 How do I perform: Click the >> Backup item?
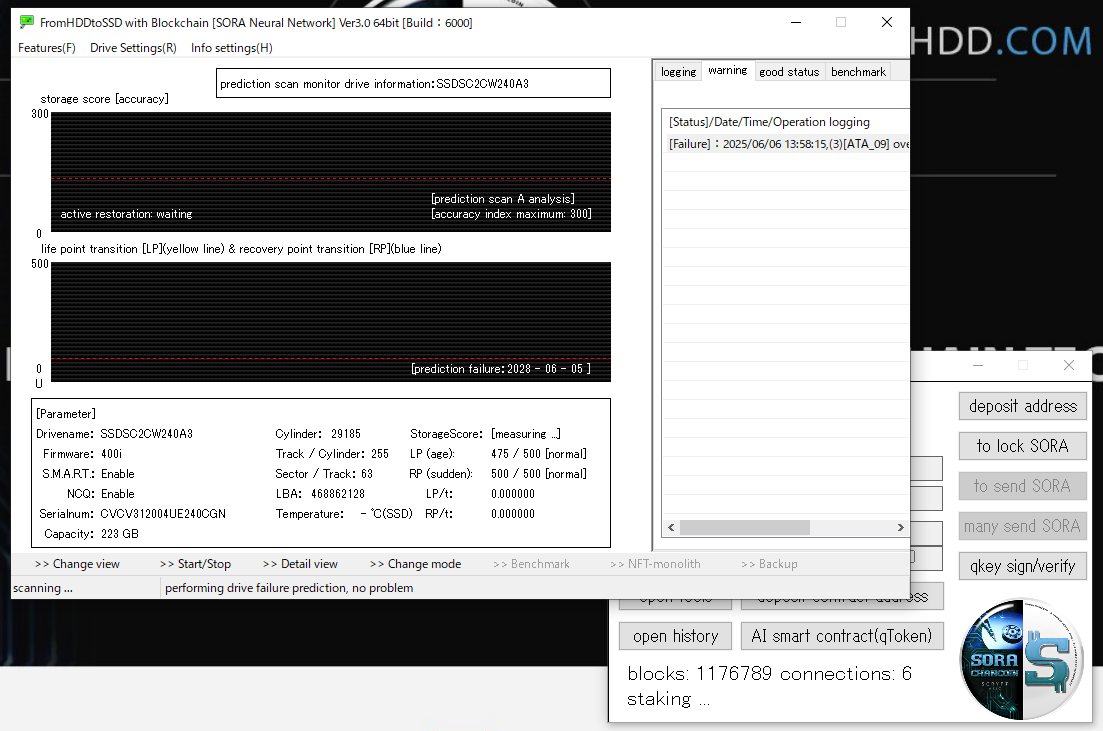point(769,564)
